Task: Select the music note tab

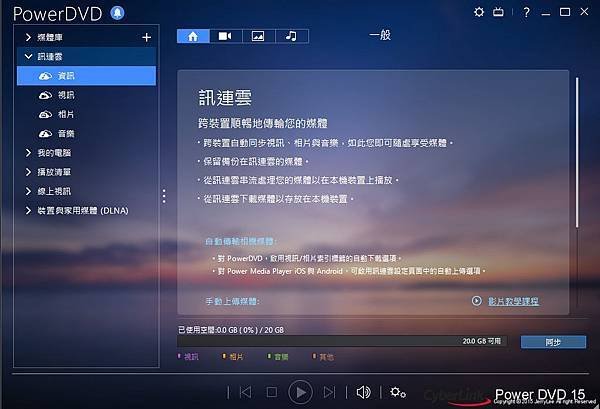Action: pos(291,36)
